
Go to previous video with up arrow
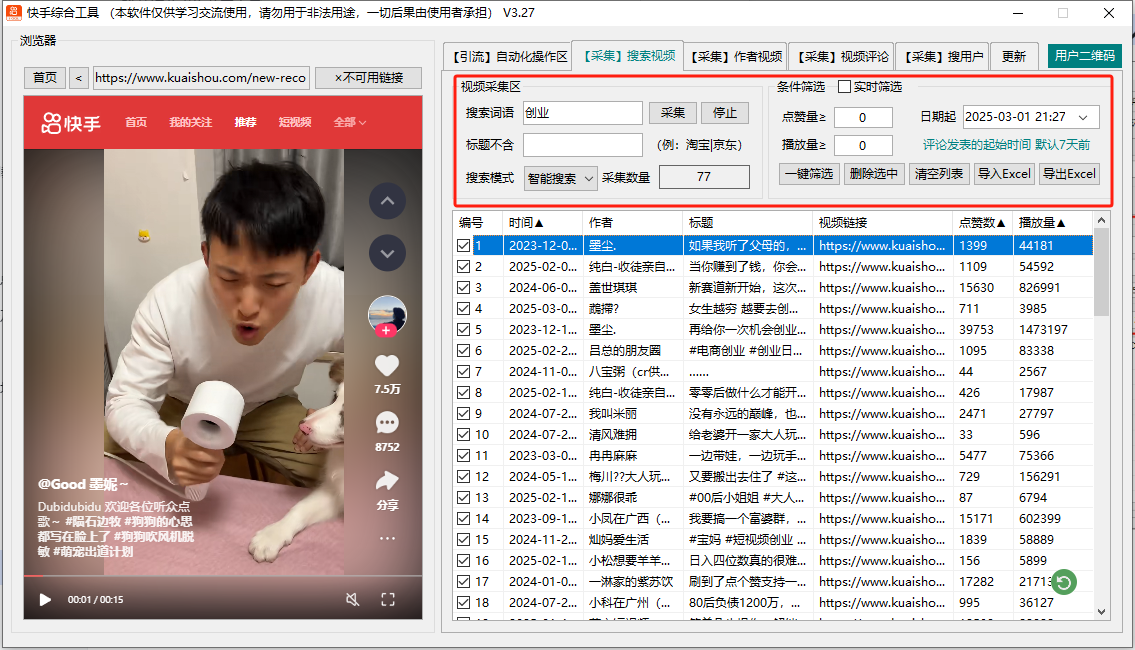[x=387, y=202]
